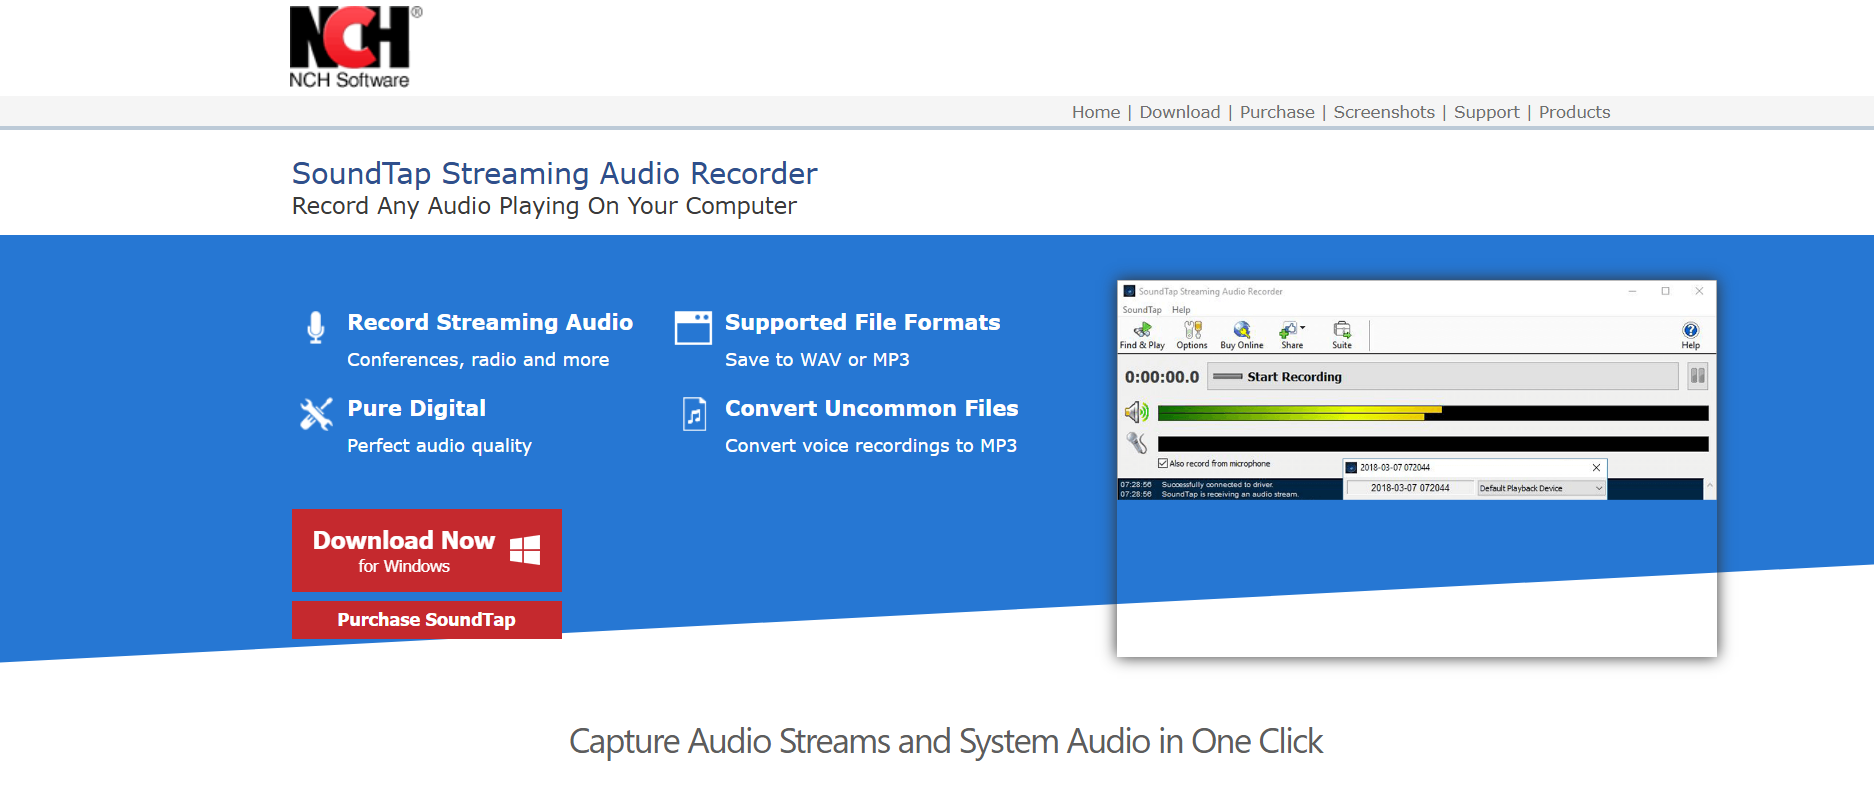Click the 0:00:00.0 recording timer

point(1161,377)
